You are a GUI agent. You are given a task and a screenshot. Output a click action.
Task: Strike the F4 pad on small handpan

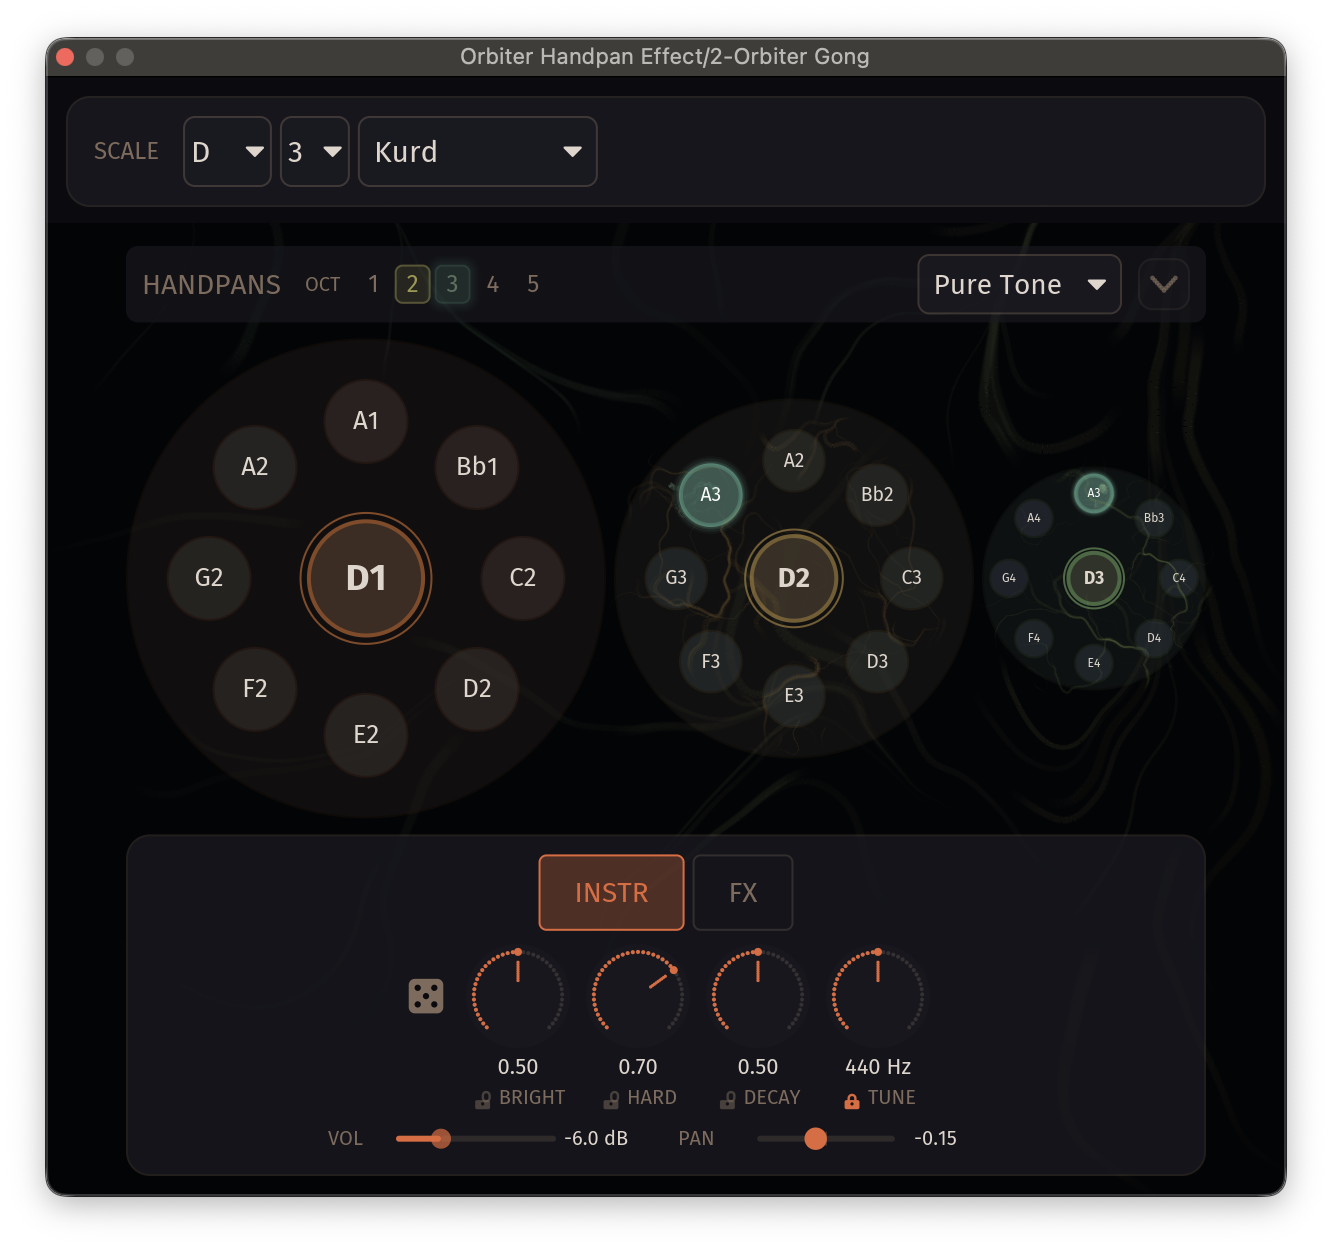point(1034,638)
